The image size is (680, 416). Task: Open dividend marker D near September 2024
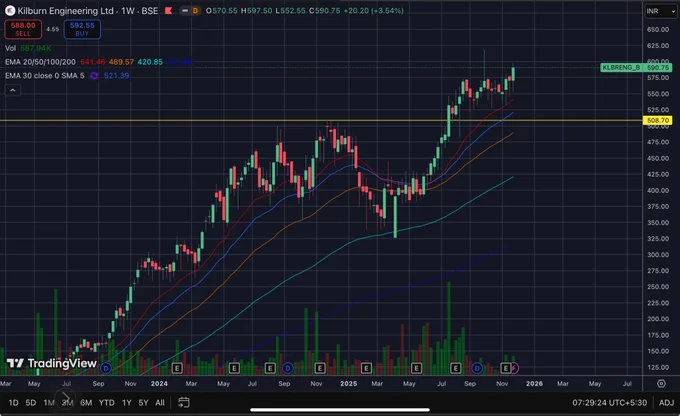point(288,368)
